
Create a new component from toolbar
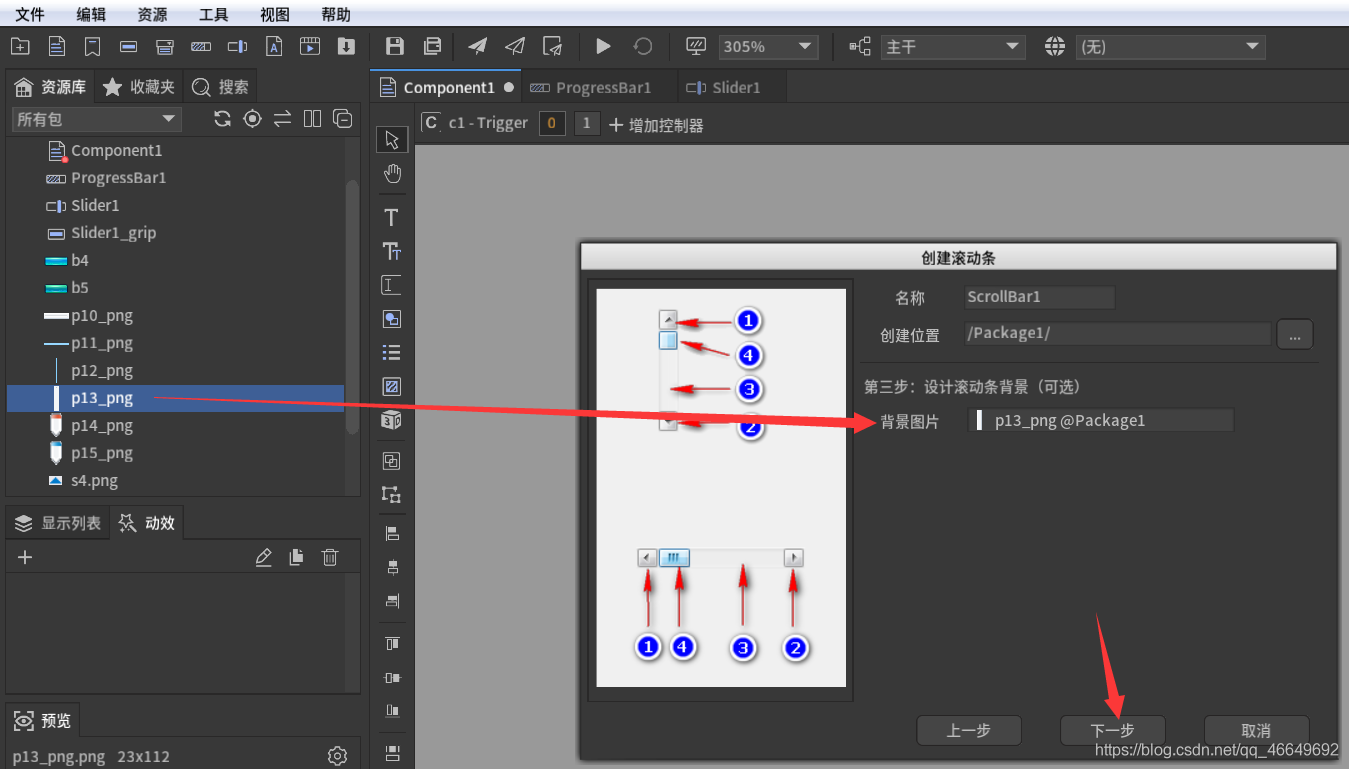[x=57, y=47]
